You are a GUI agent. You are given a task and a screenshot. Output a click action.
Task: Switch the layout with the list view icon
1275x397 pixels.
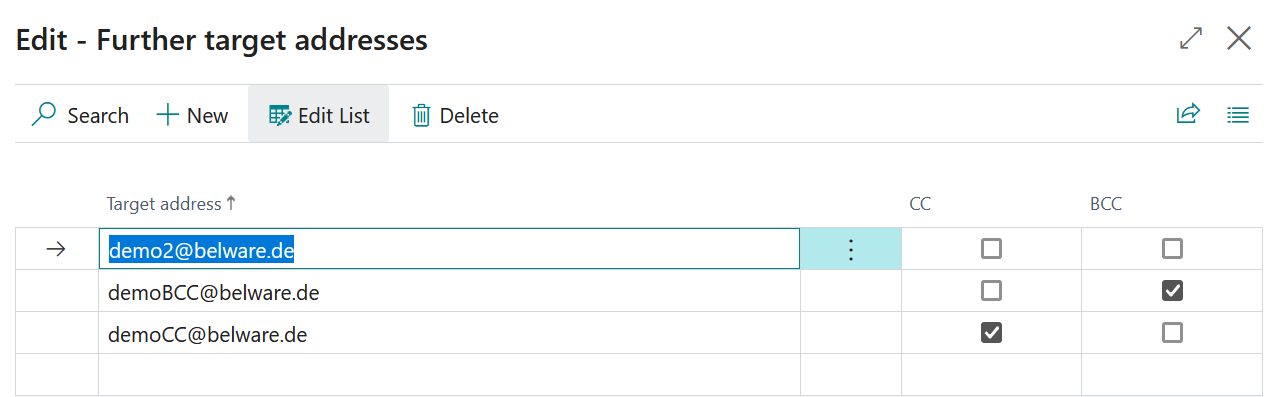[1238, 115]
